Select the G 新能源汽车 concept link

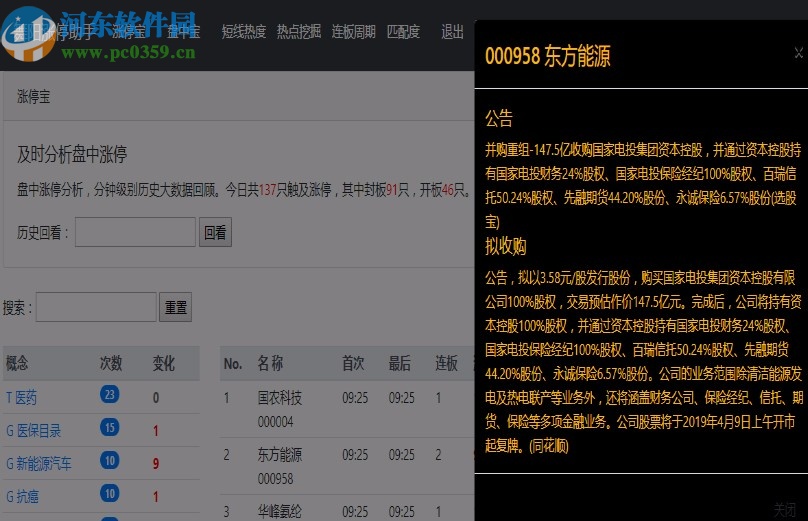point(39,463)
